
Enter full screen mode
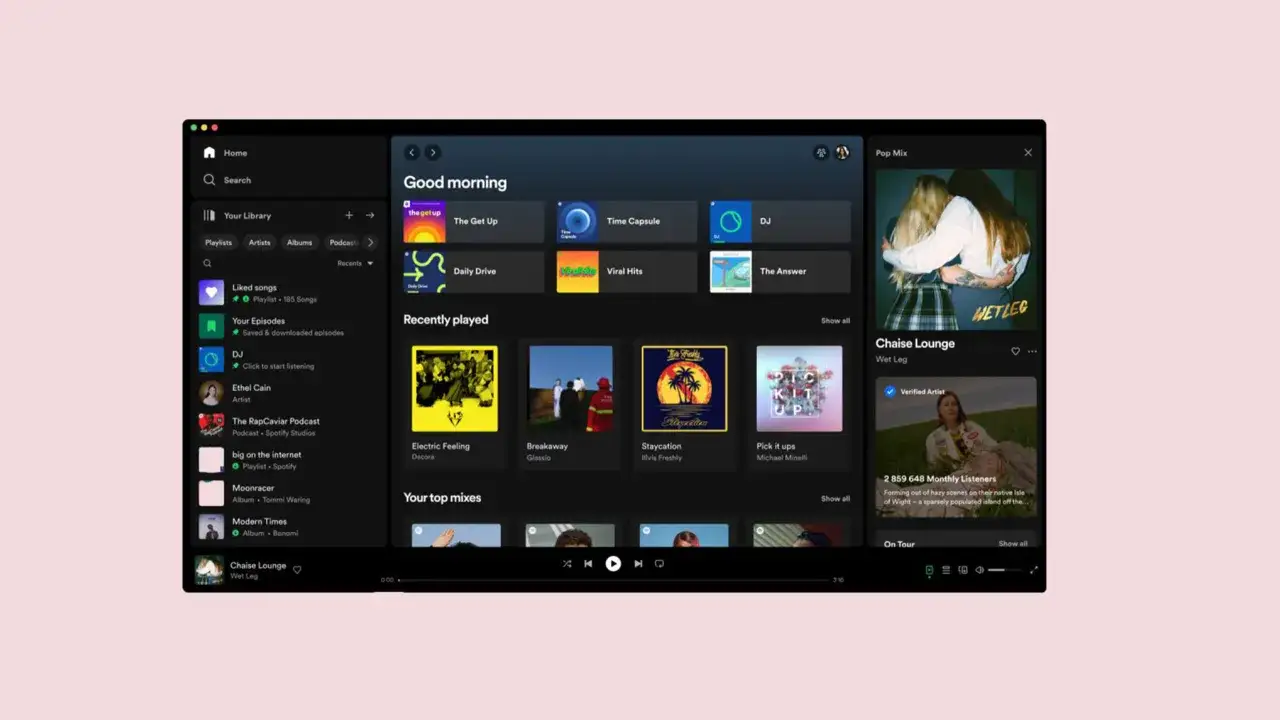click(x=1034, y=570)
